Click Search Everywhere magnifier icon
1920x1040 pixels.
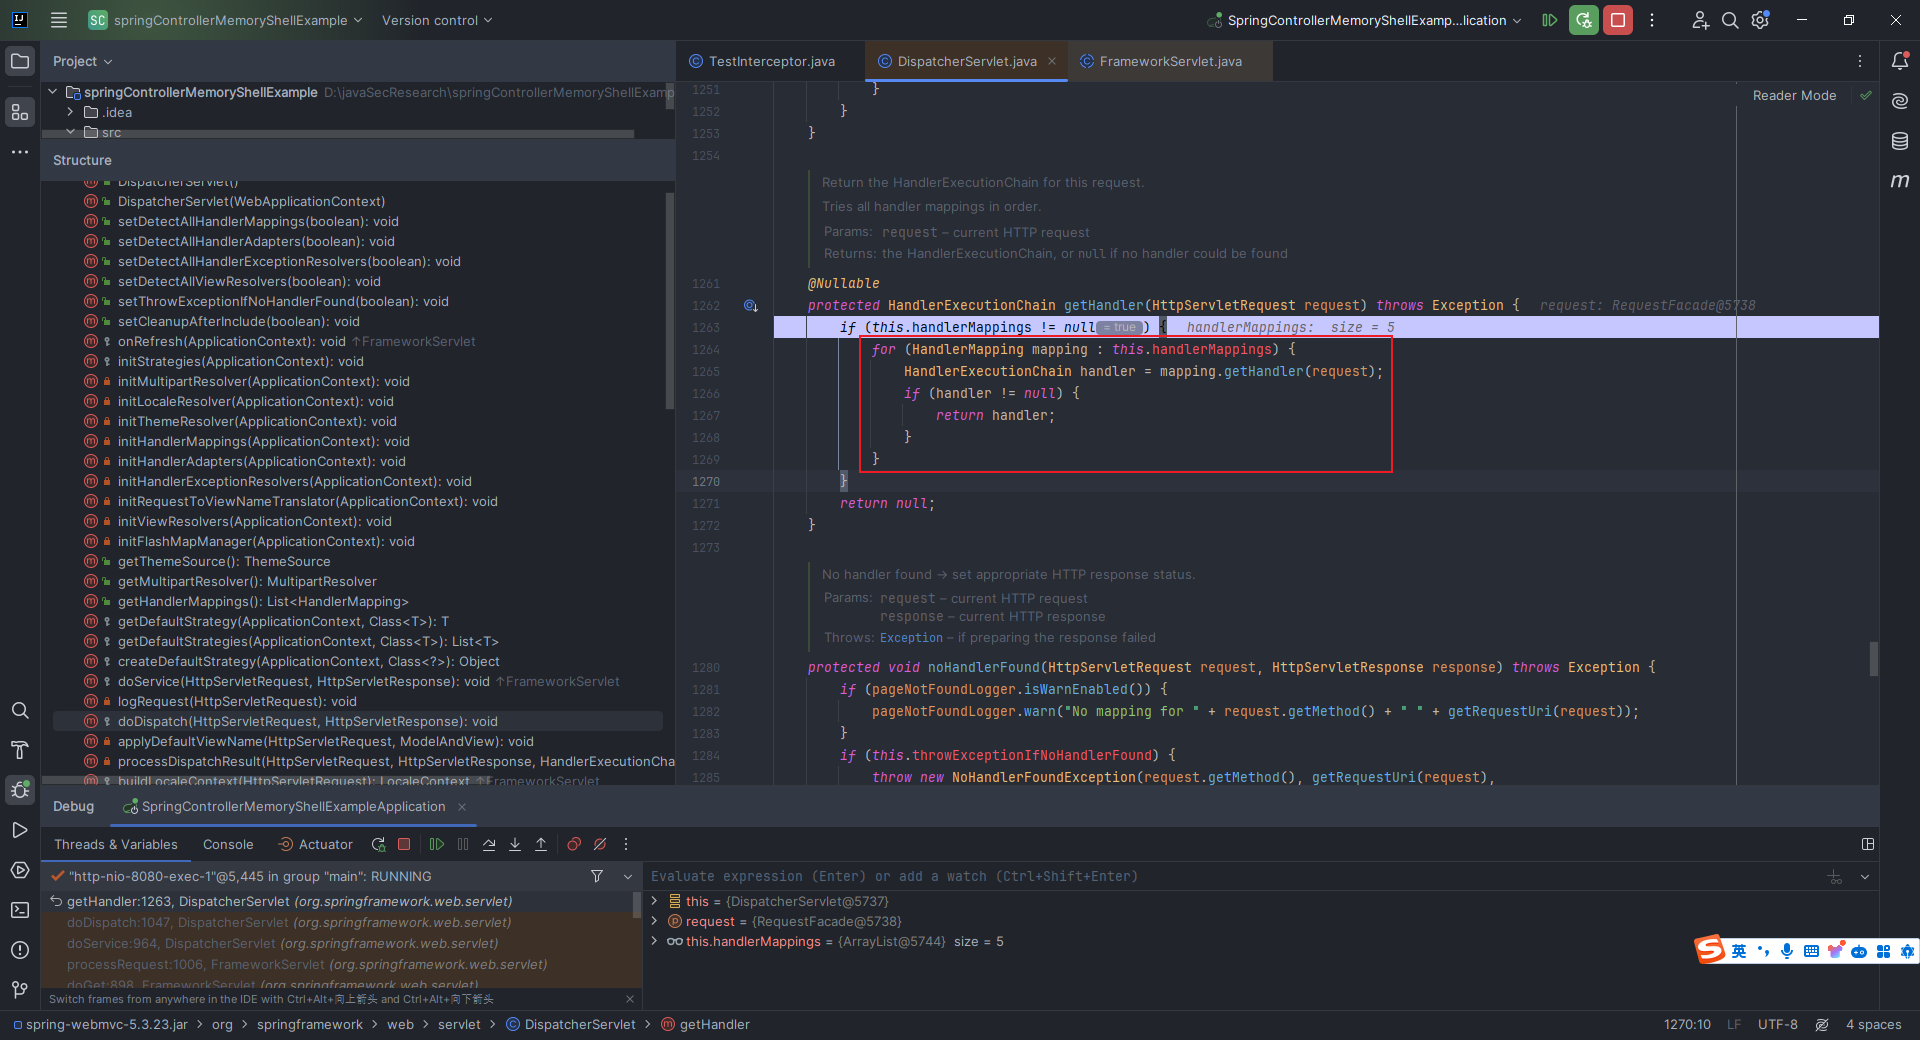click(x=1730, y=20)
